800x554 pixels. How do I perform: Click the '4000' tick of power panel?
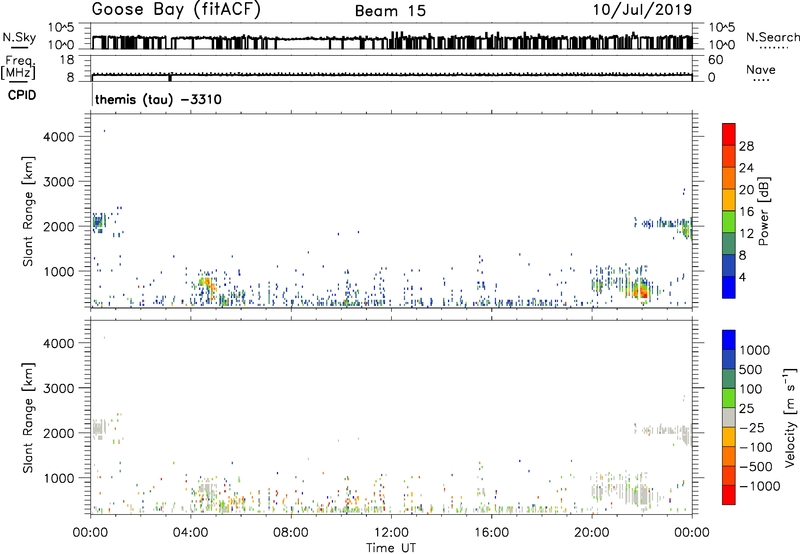59,137
